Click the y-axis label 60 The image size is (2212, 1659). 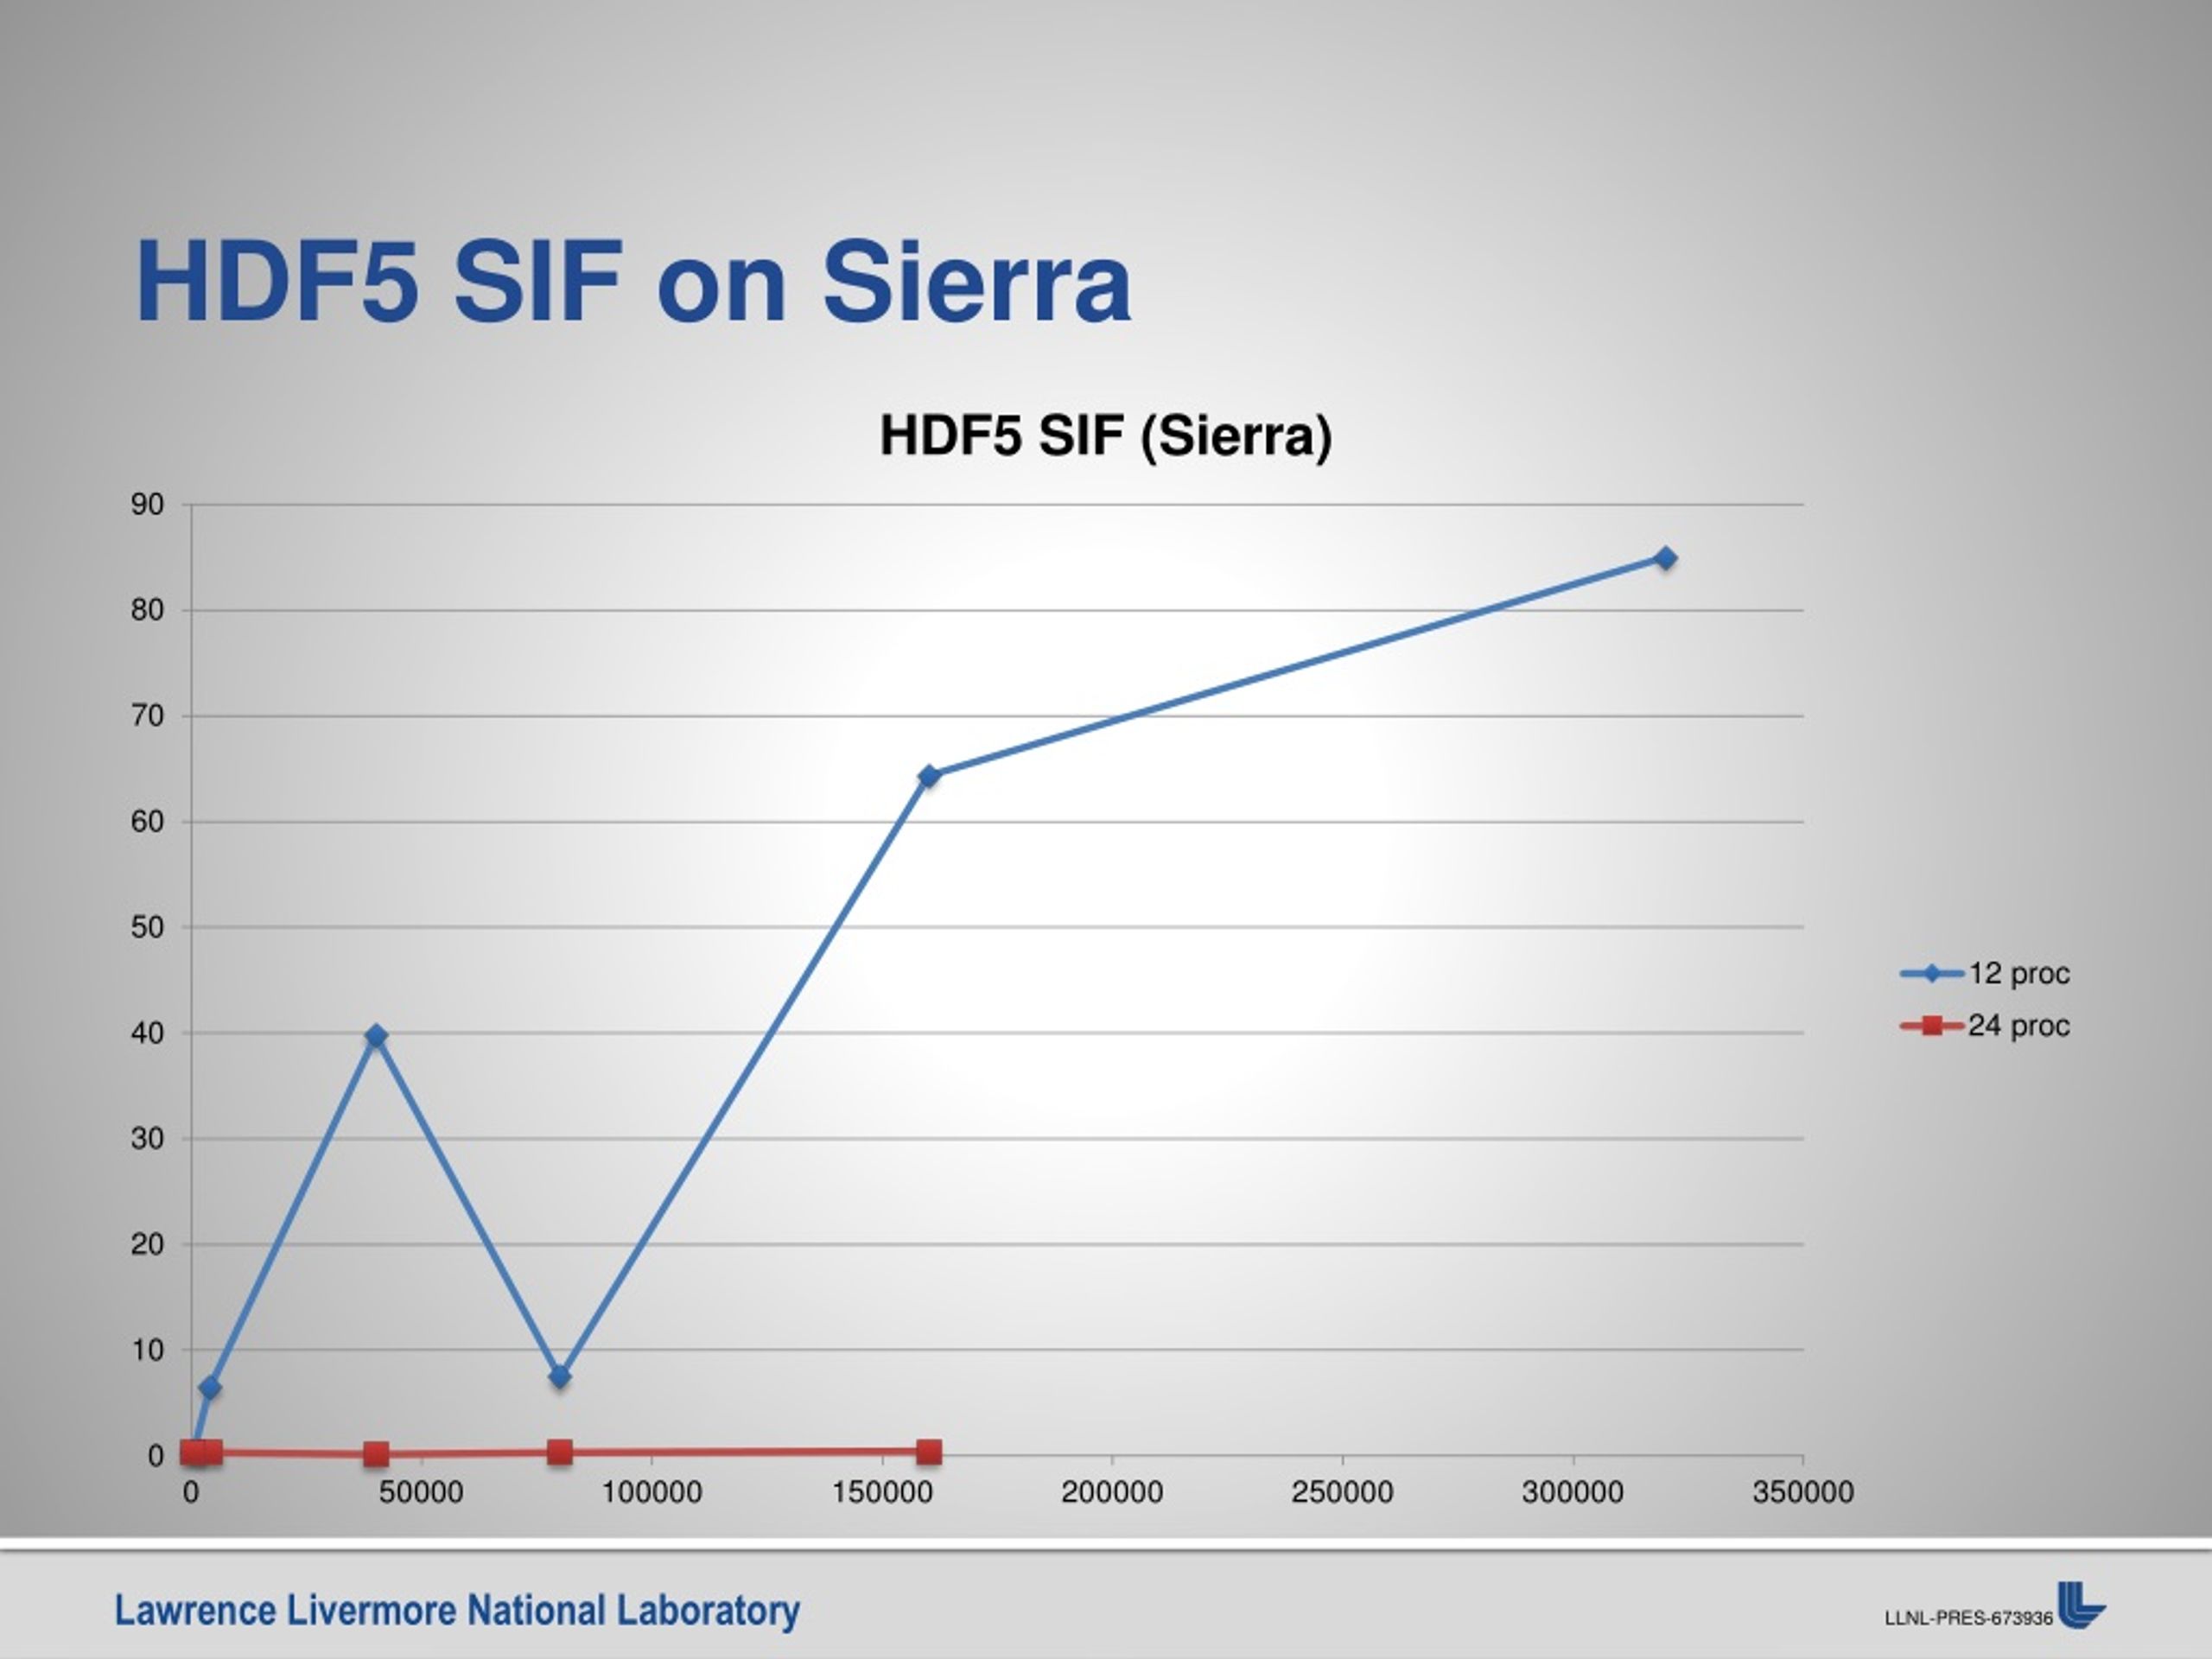tap(147, 822)
